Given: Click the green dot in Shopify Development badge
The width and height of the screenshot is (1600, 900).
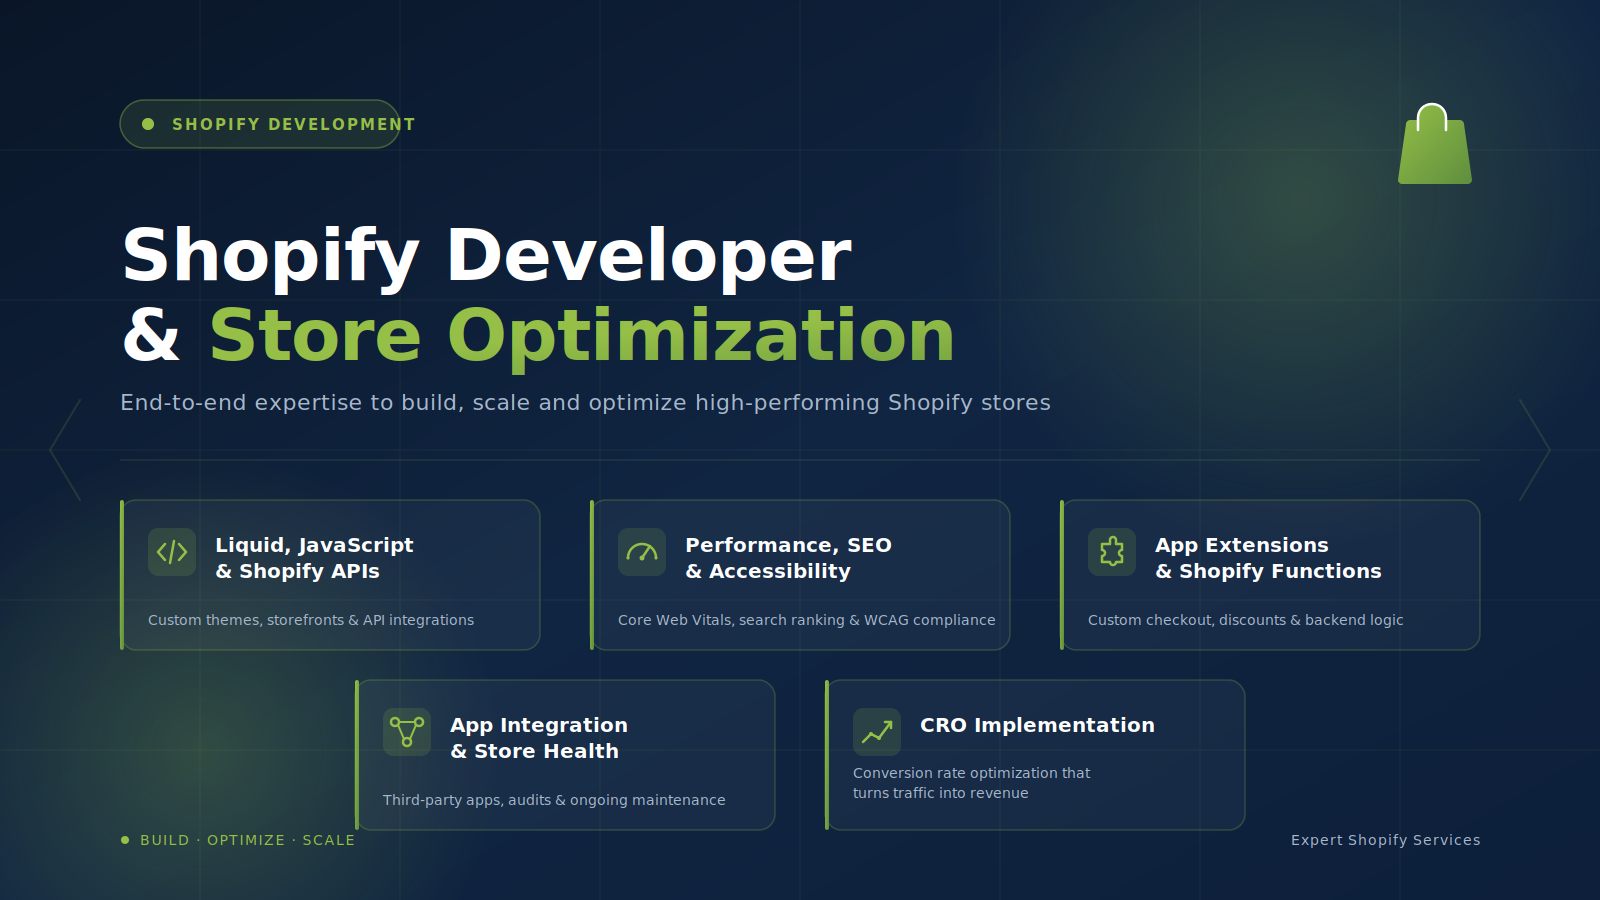Looking at the screenshot, I should (x=148, y=124).
